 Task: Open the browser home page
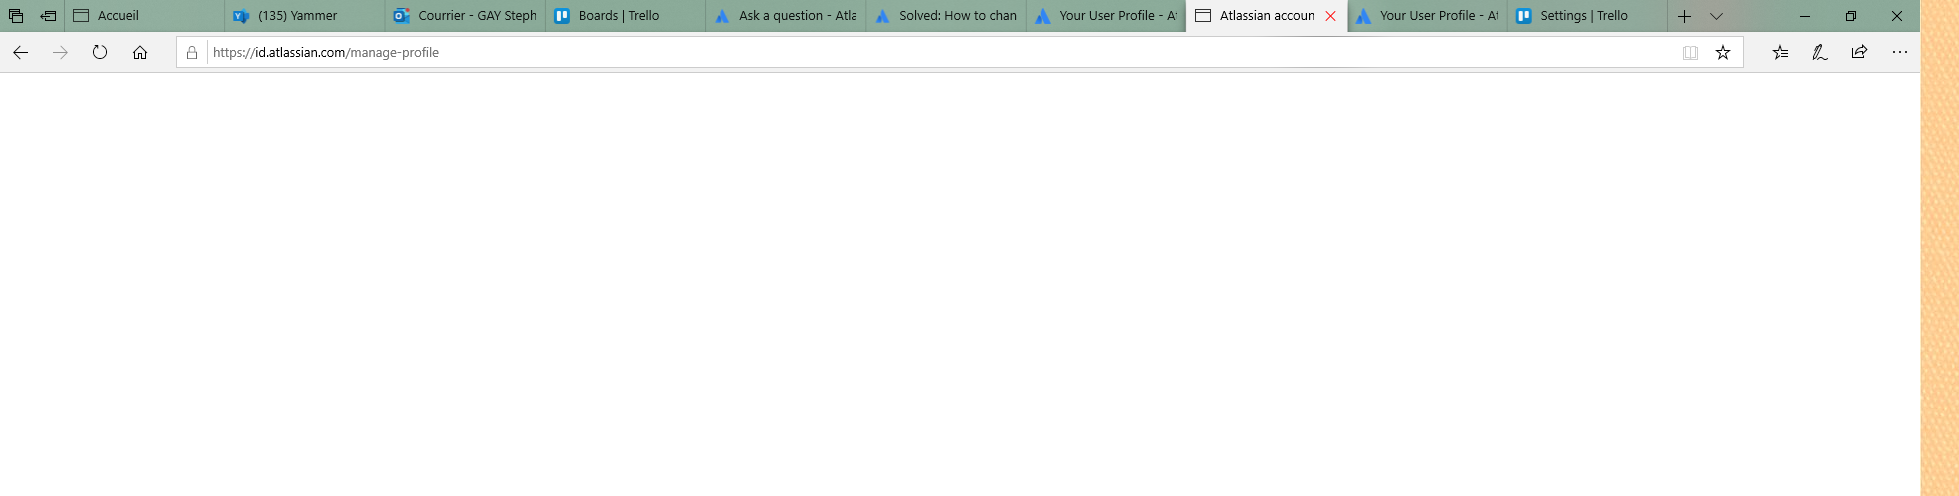140,52
